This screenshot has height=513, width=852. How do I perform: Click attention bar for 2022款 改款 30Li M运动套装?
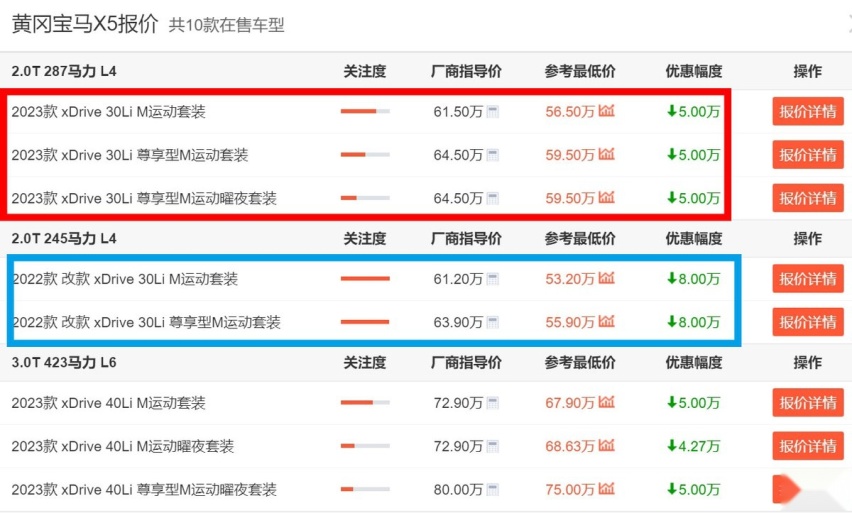[x=365, y=279]
